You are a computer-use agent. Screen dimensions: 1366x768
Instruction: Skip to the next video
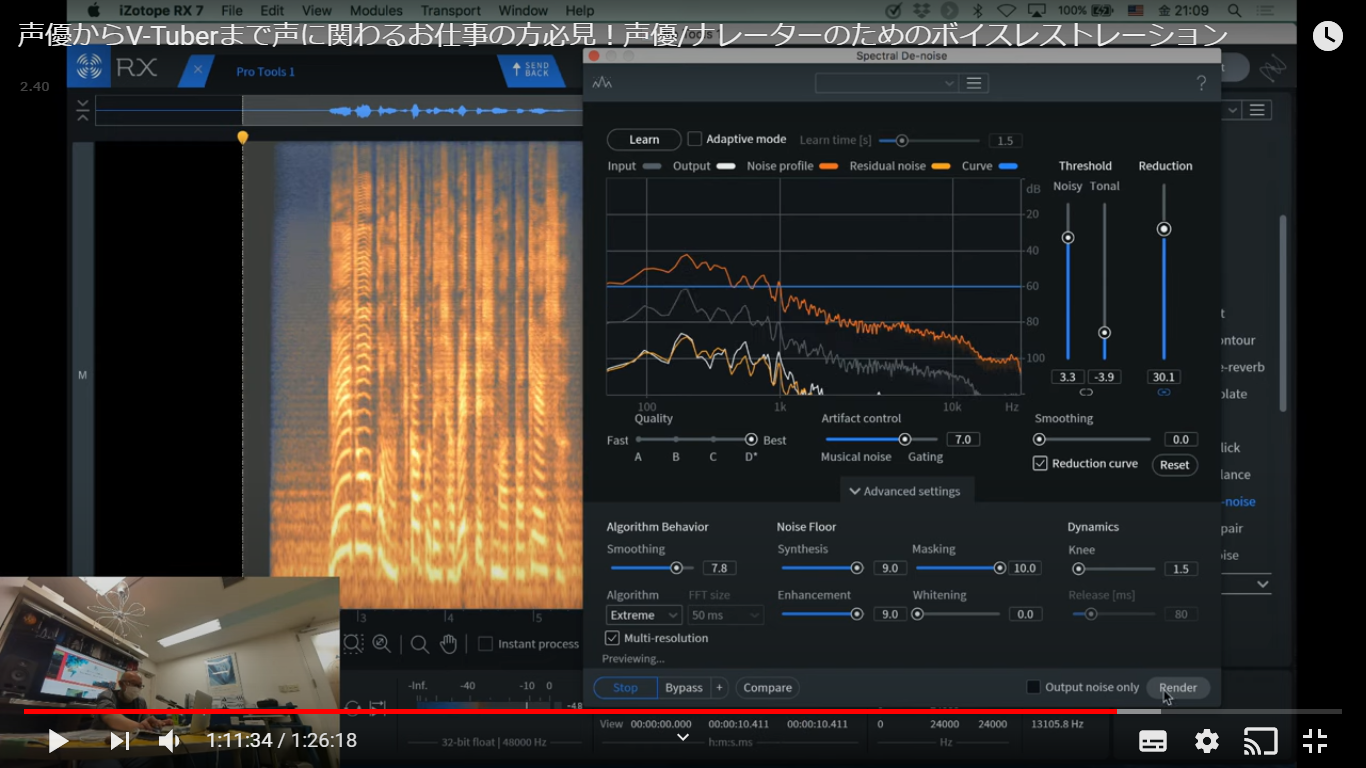120,741
